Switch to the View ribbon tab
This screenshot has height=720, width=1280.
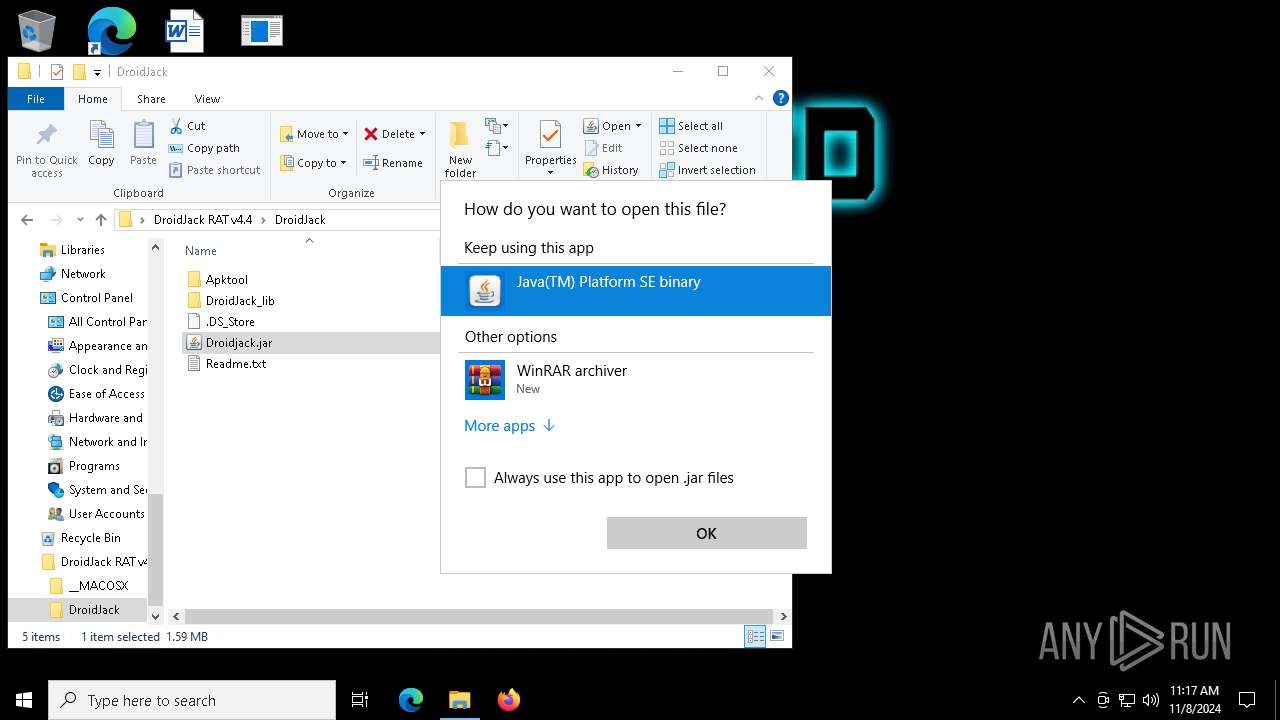(207, 99)
